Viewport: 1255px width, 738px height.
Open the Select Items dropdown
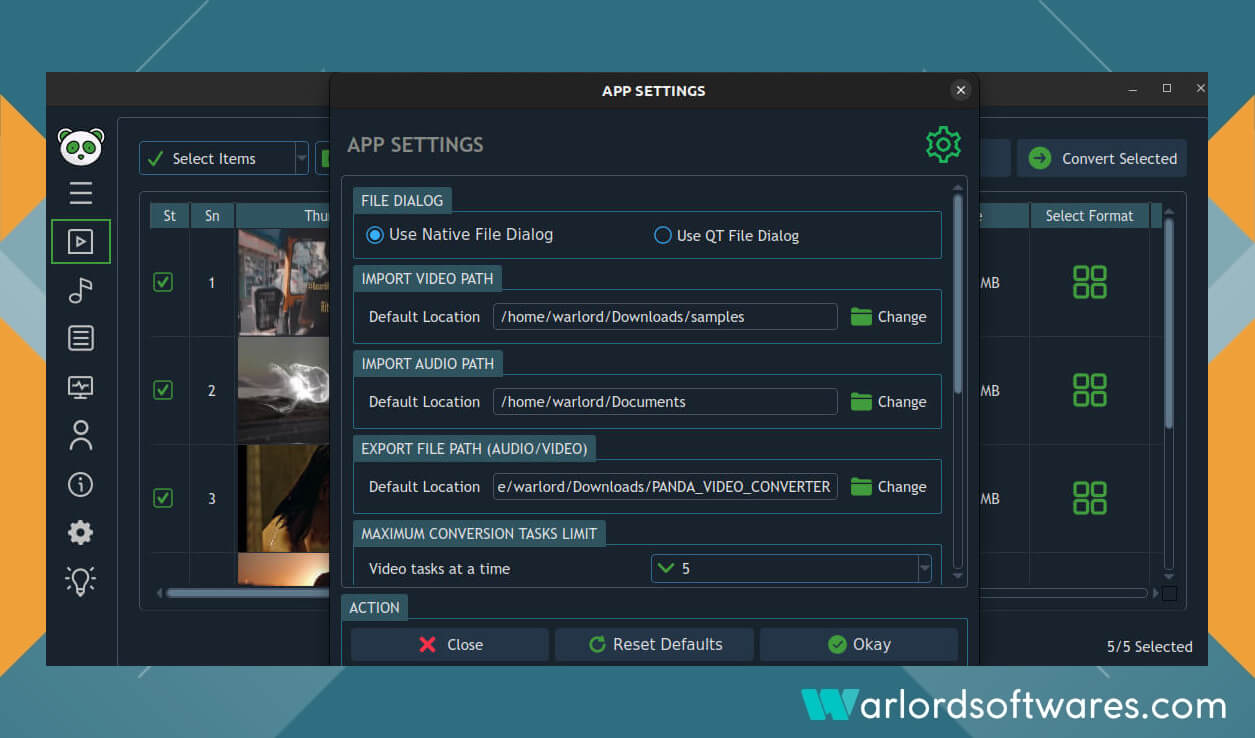(x=301, y=158)
